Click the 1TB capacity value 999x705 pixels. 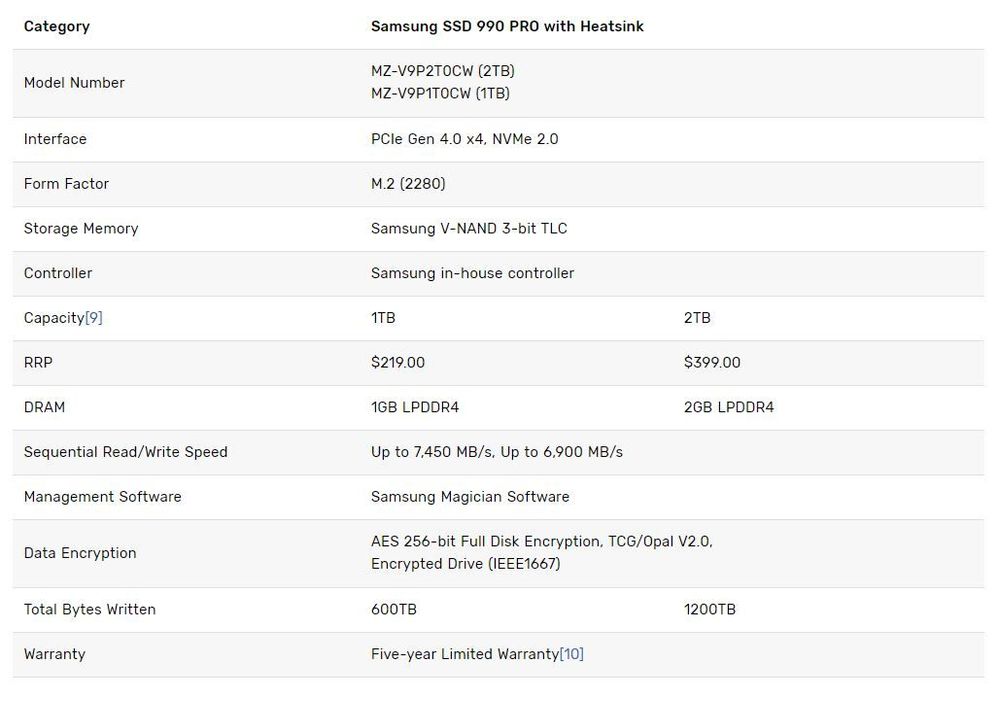coord(383,318)
